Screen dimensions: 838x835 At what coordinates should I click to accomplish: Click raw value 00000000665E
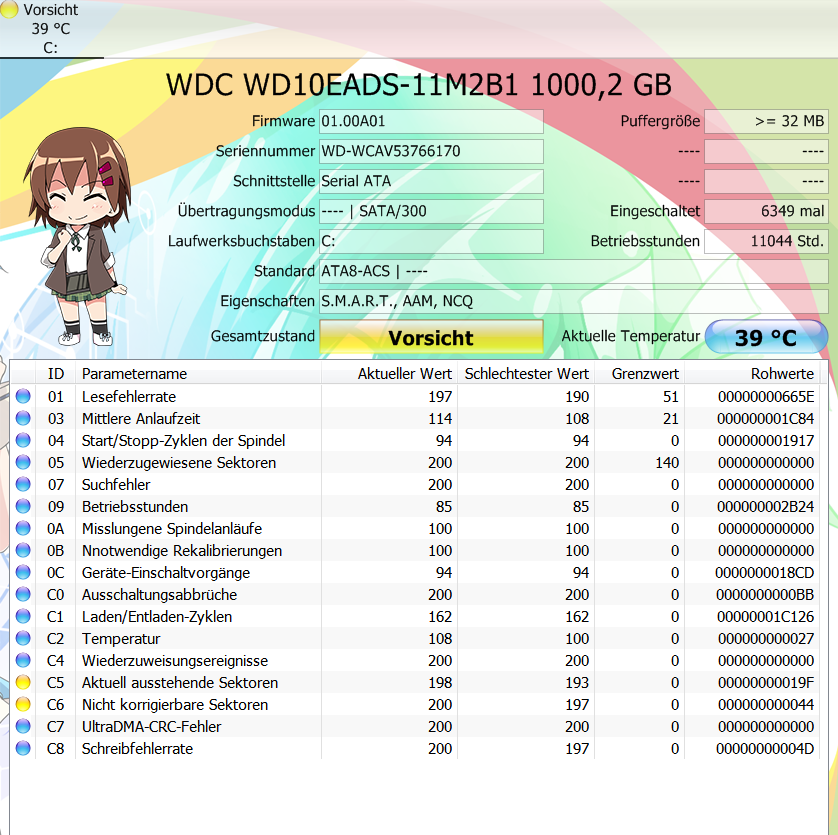click(x=766, y=397)
